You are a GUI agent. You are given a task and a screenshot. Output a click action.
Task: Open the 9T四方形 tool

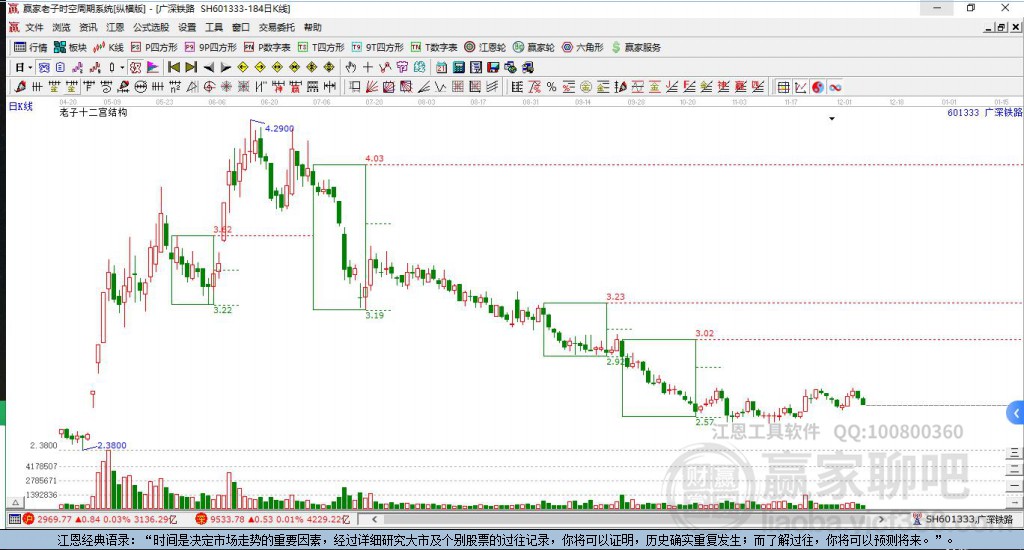click(377, 47)
